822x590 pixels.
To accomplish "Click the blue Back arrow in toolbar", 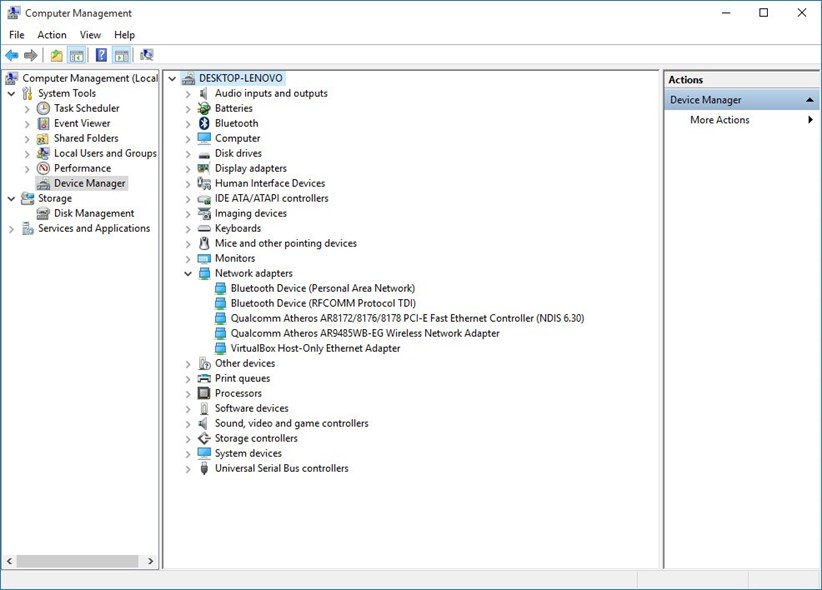I will [x=12, y=55].
